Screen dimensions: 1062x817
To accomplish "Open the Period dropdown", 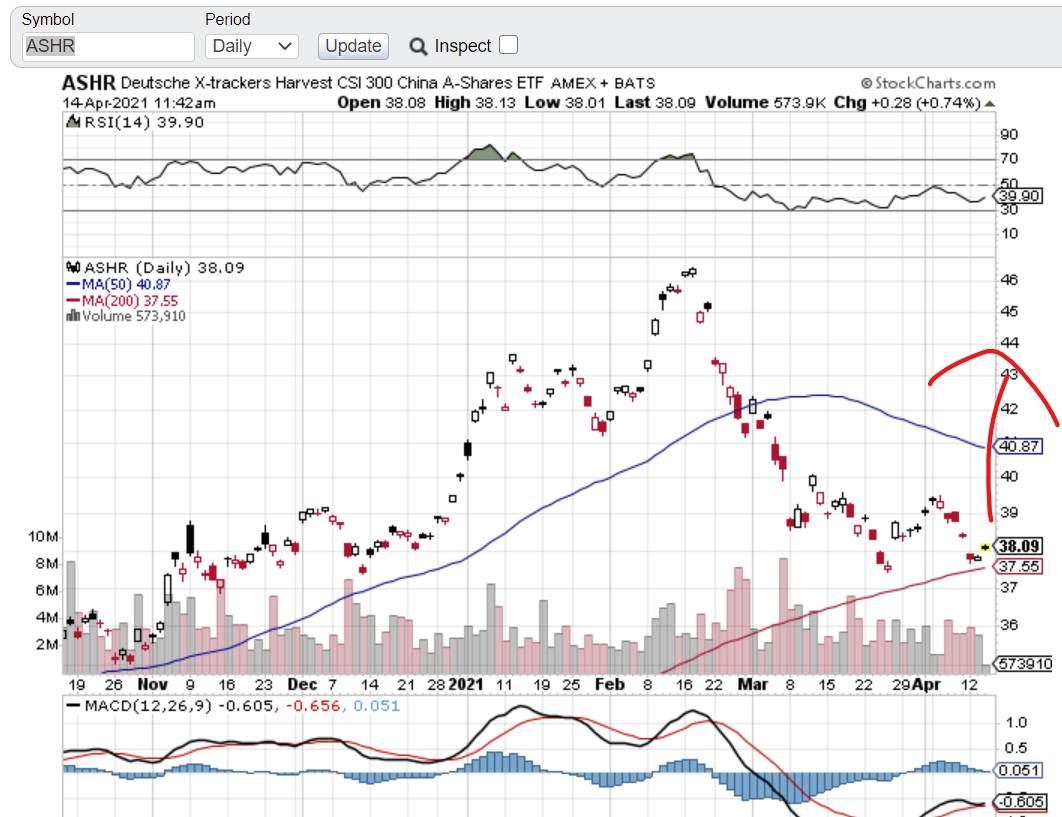I will point(252,46).
